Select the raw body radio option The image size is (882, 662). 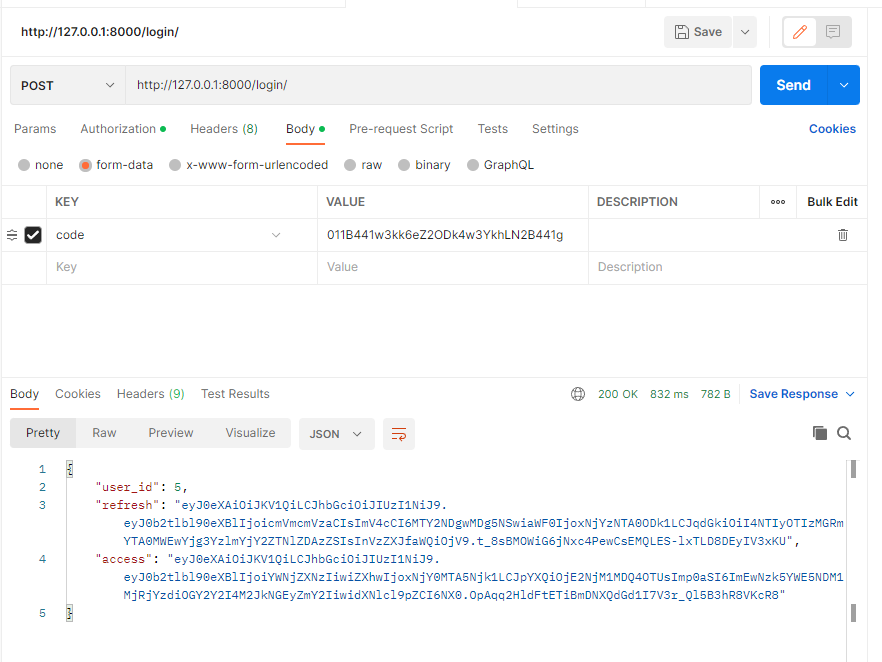(350, 165)
